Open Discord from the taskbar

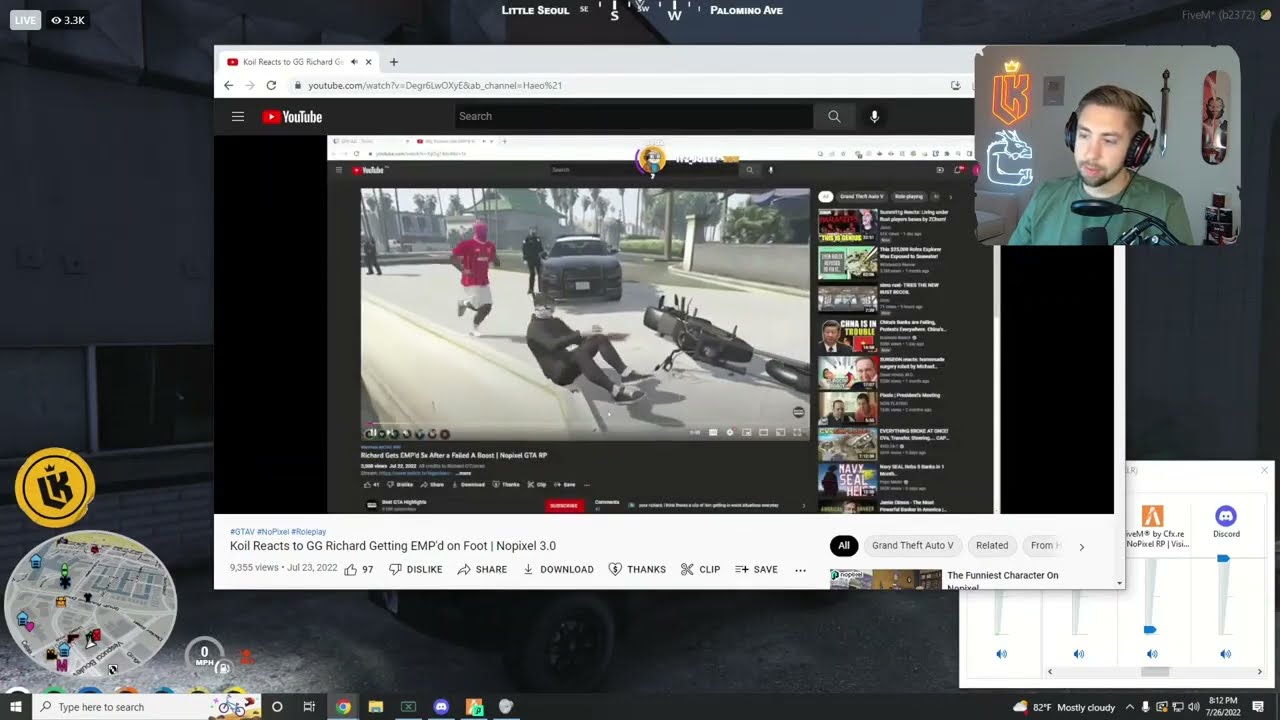[x=441, y=707]
